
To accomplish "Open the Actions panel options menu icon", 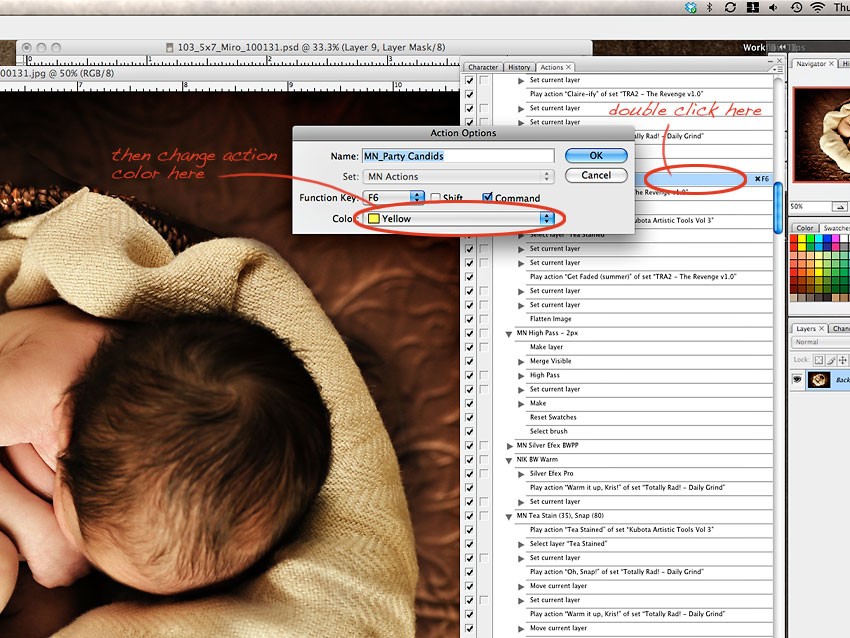I will pos(778,69).
